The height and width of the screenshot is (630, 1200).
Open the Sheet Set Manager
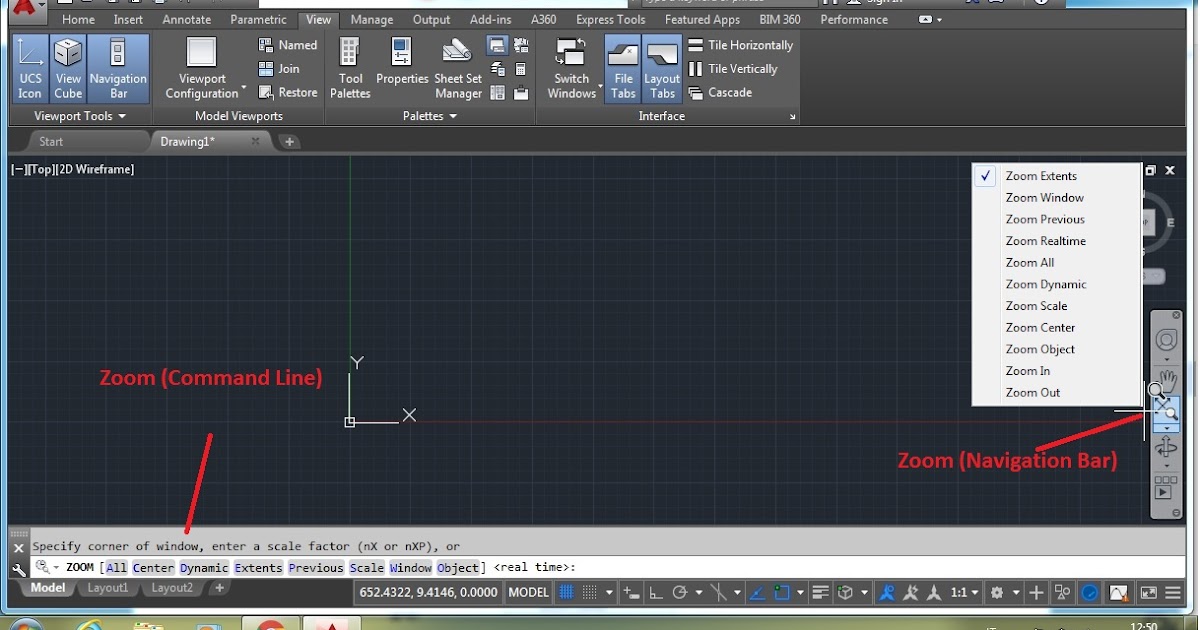(456, 62)
